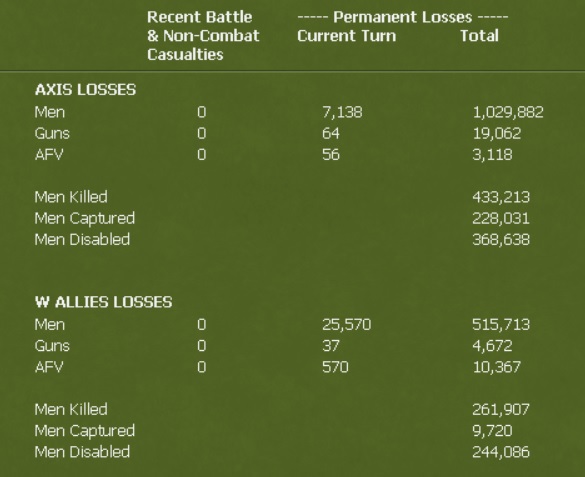Select Allies AFV total 10,367

(x=497, y=367)
